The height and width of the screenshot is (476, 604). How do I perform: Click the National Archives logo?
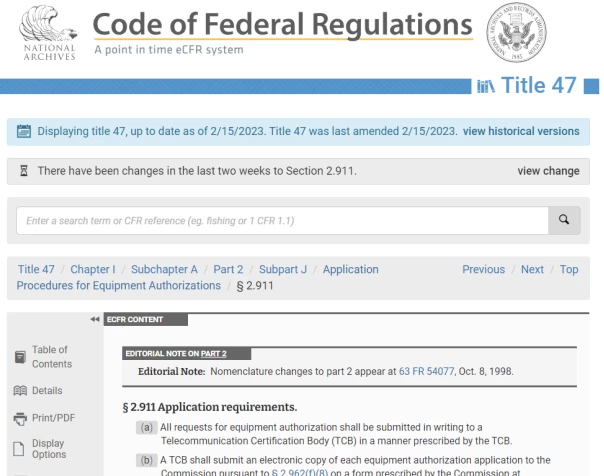[x=49, y=33]
